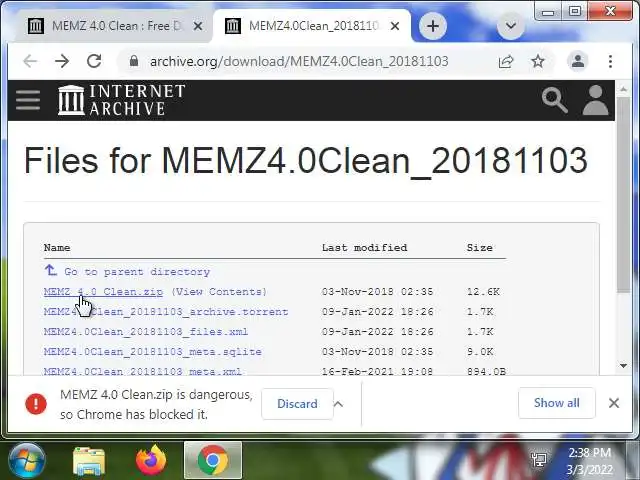Open the Windows Start menu
Screen dimensions: 640x480
(x=27, y=460)
